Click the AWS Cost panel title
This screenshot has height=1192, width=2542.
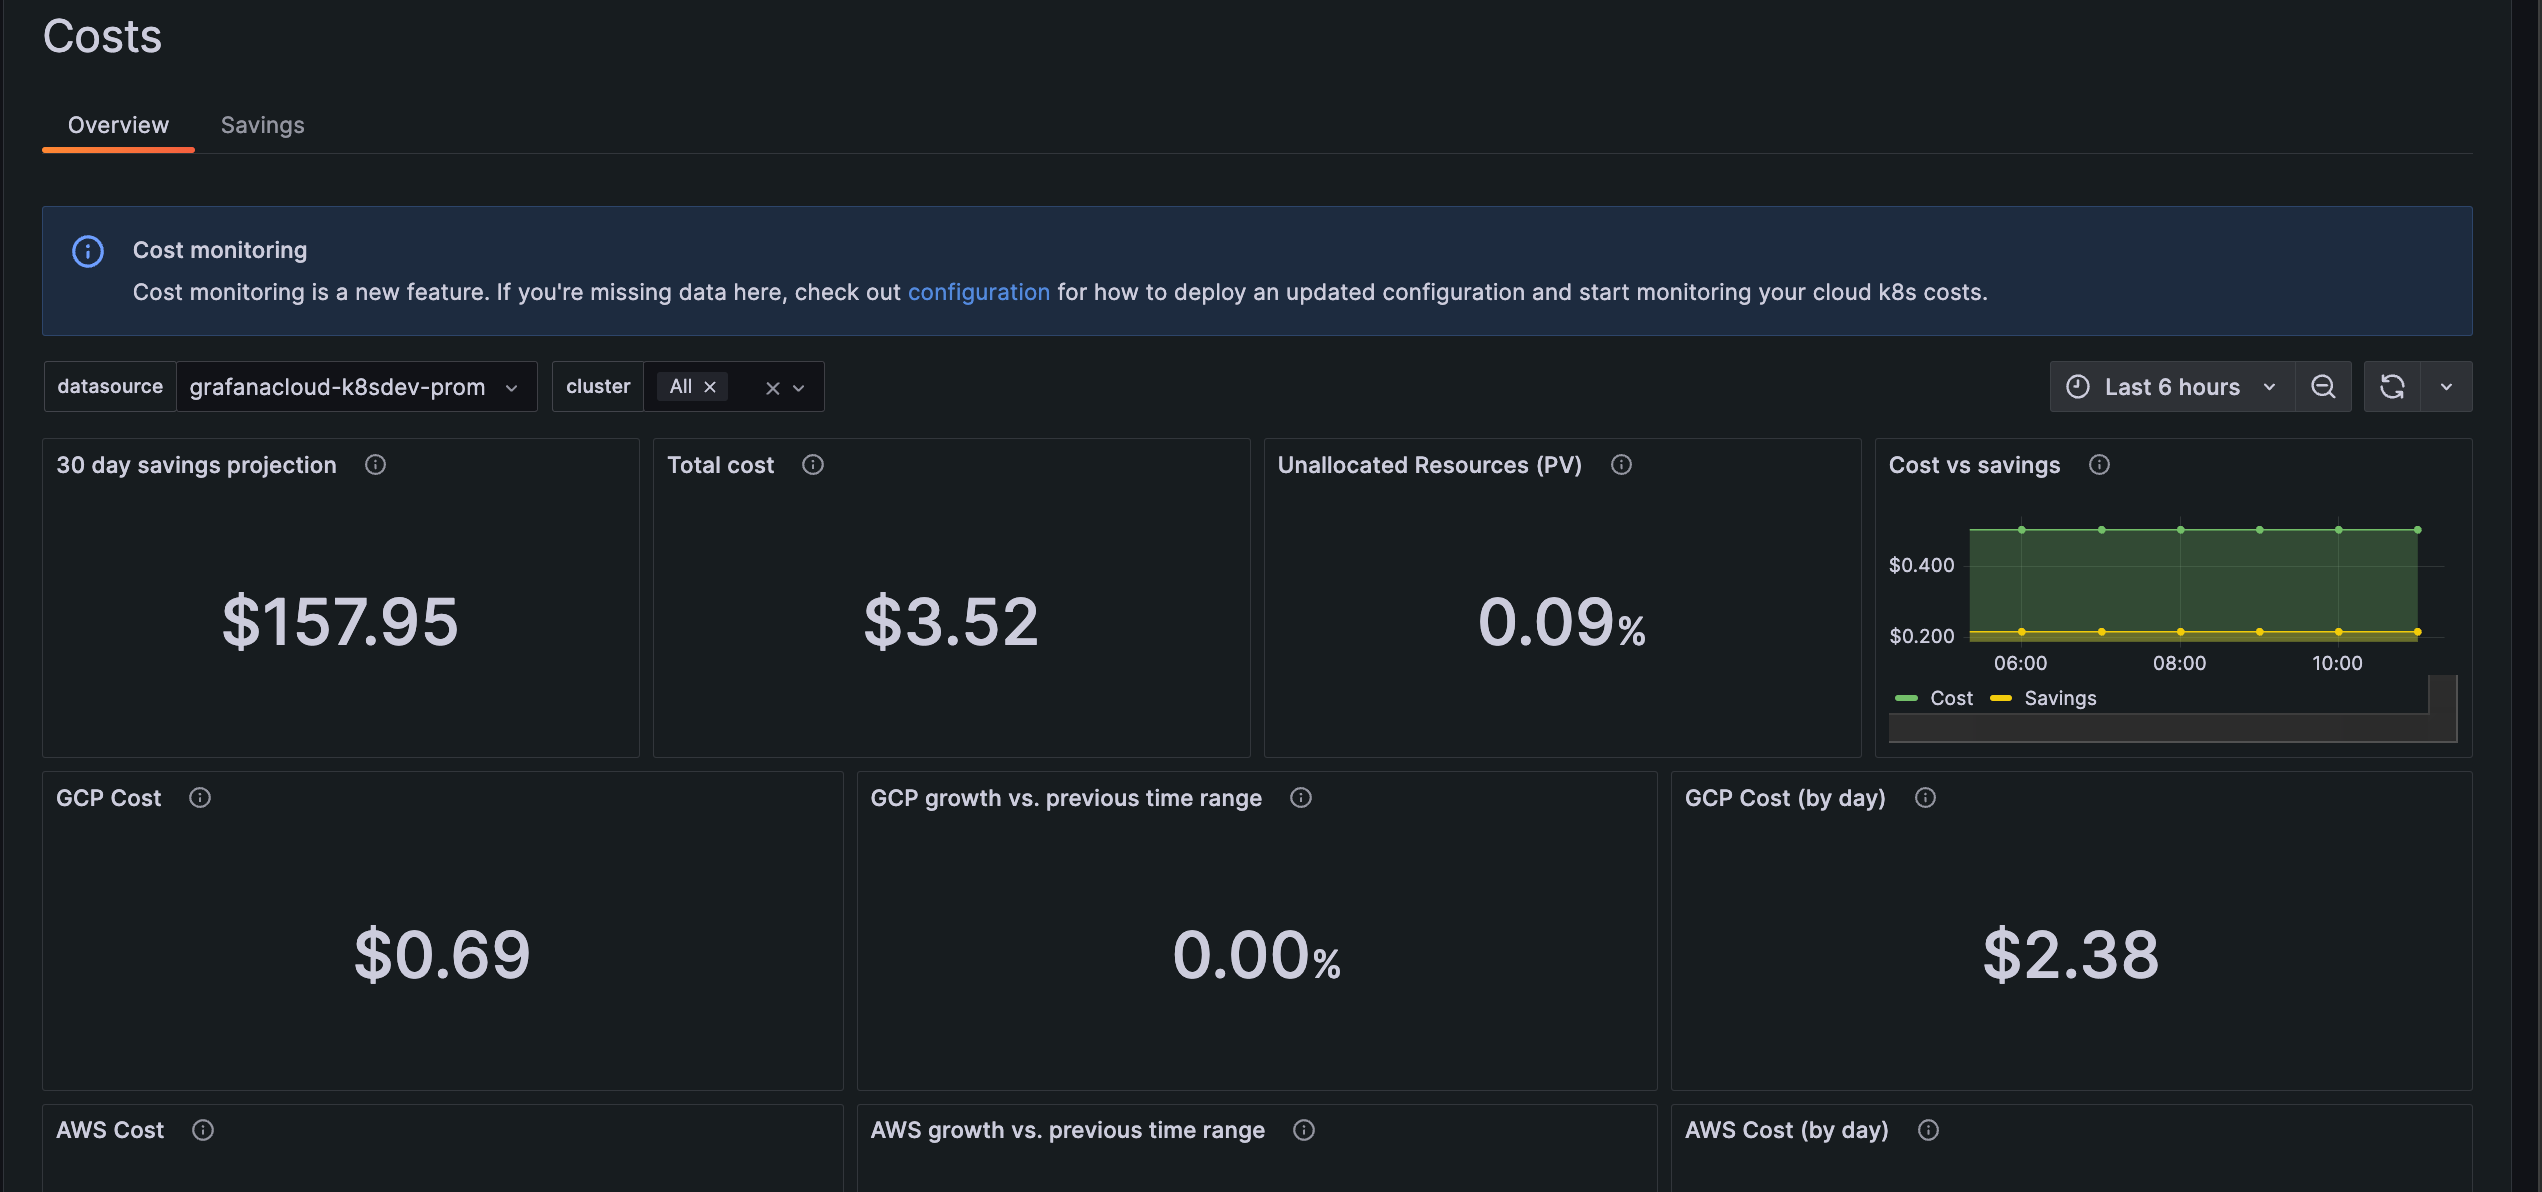coord(110,1130)
